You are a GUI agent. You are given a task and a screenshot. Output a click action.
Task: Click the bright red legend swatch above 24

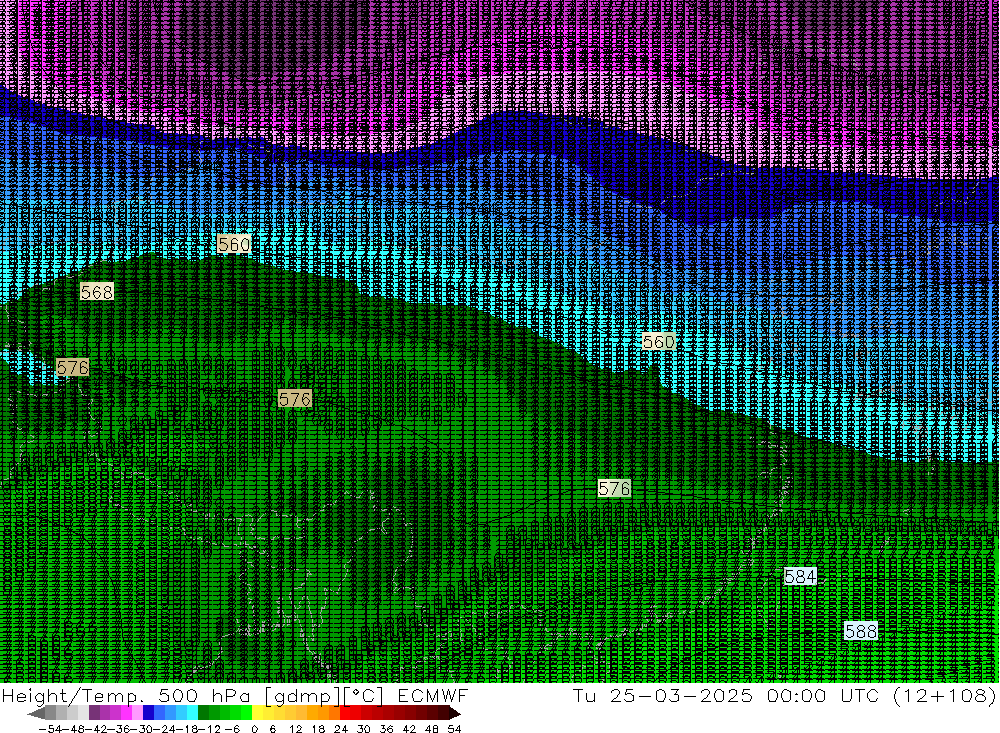(x=345, y=713)
